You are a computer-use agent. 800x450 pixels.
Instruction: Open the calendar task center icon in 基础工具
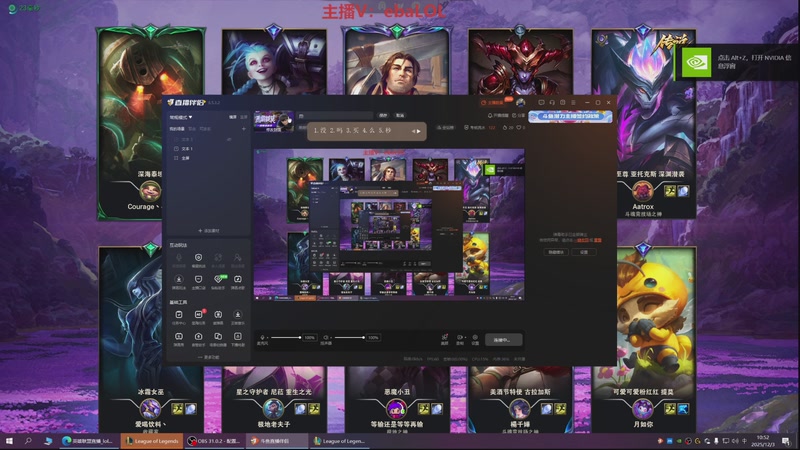click(x=179, y=317)
